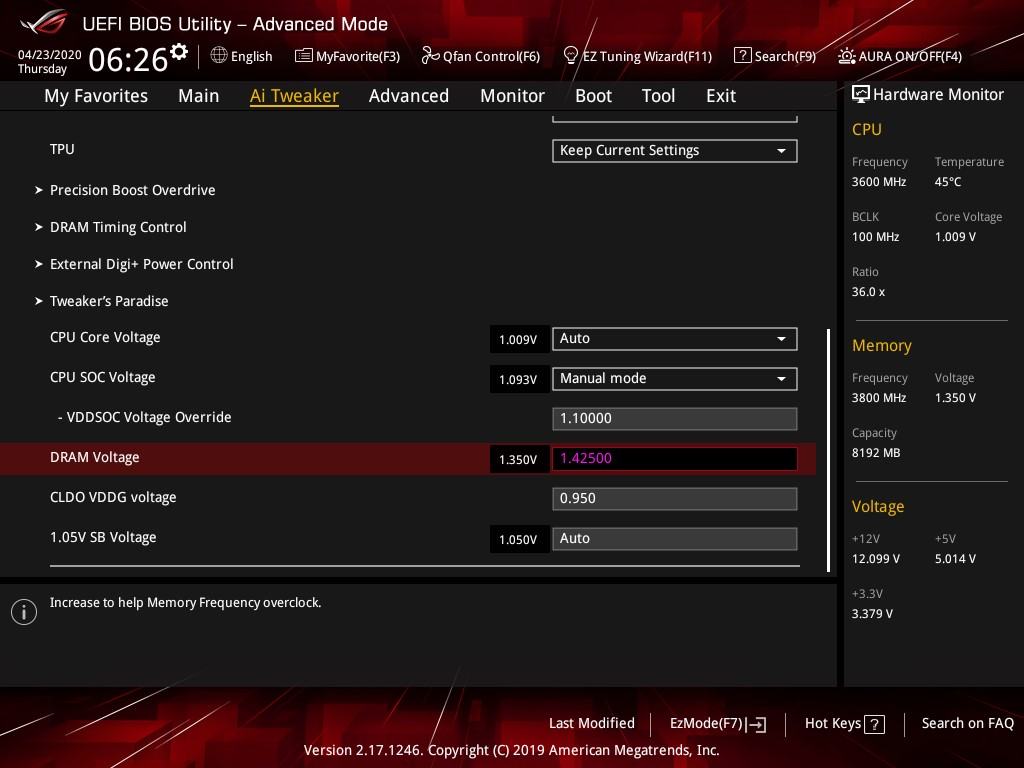Open CPU SOC Voltage Manual mode dropdown

click(675, 379)
